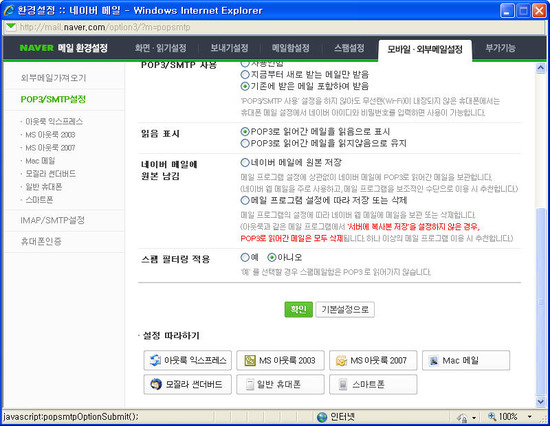Click the 기본설정으로 button
This screenshot has width=550, height=426.
pyautogui.click(x=345, y=309)
